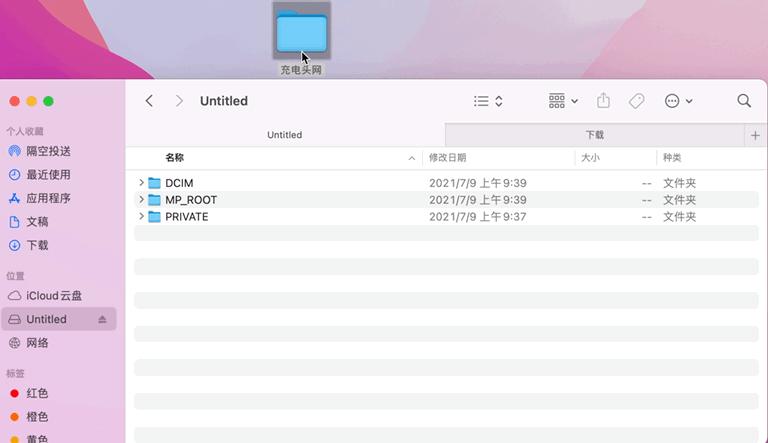Screen dimensions: 768x443
Task: Click the globe icon beside 网络
Action: pos(15,343)
